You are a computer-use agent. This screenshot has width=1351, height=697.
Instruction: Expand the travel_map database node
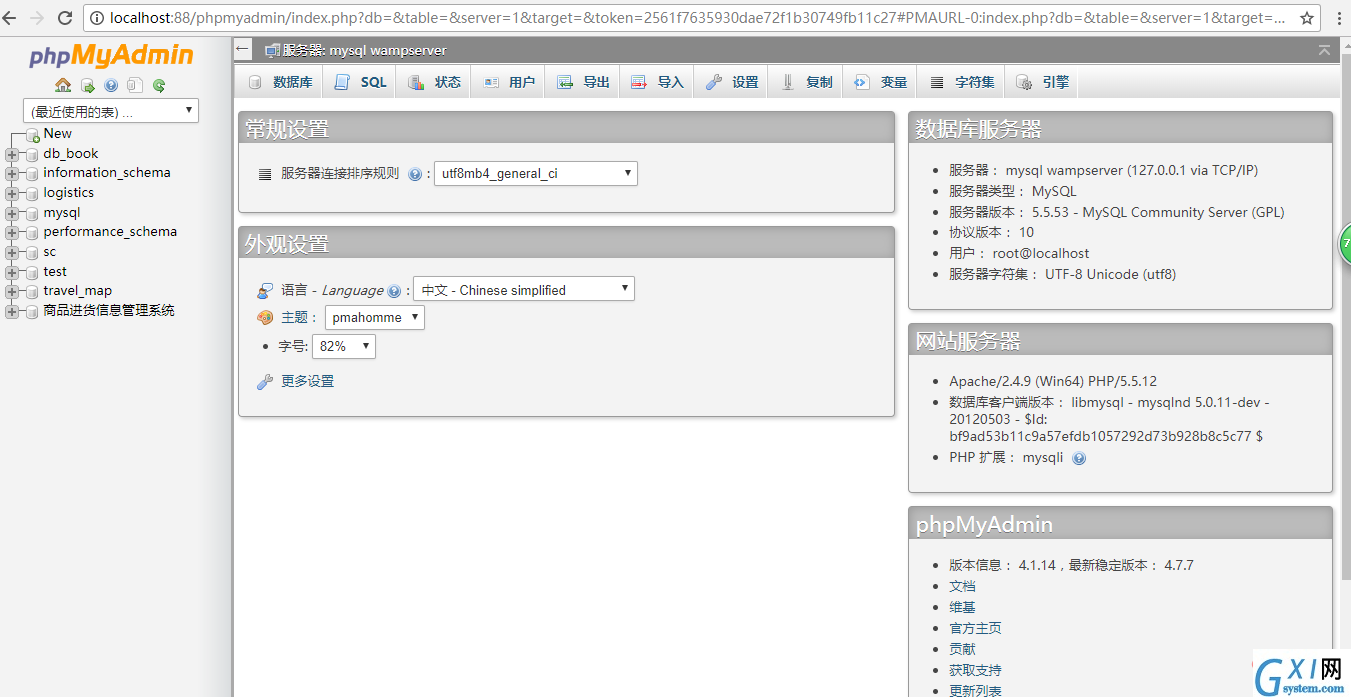(12, 291)
